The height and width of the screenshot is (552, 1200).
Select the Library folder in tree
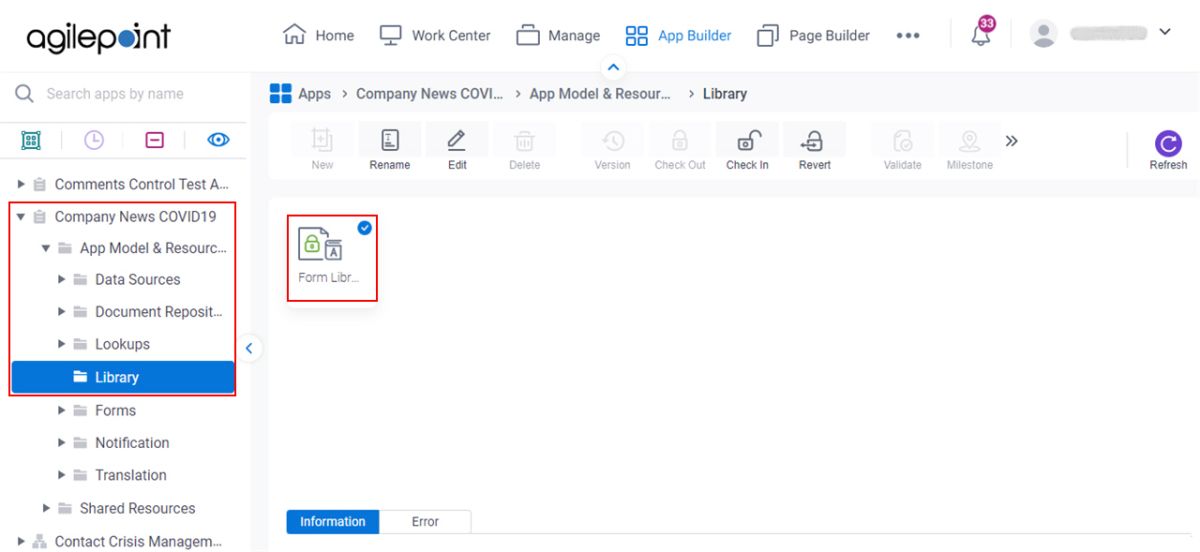click(123, 377)
